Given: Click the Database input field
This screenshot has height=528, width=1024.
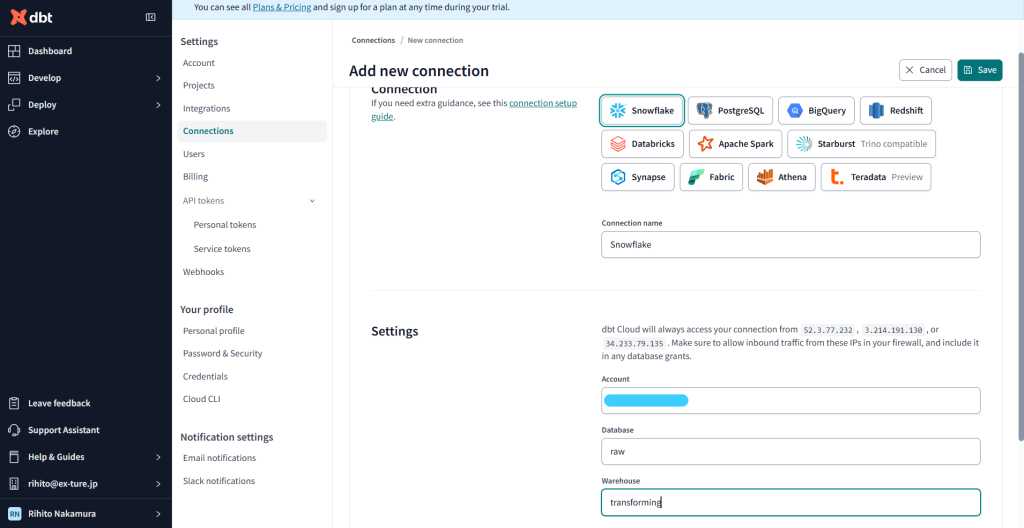Looking at the screenshot, I should (x=791, y=452).
